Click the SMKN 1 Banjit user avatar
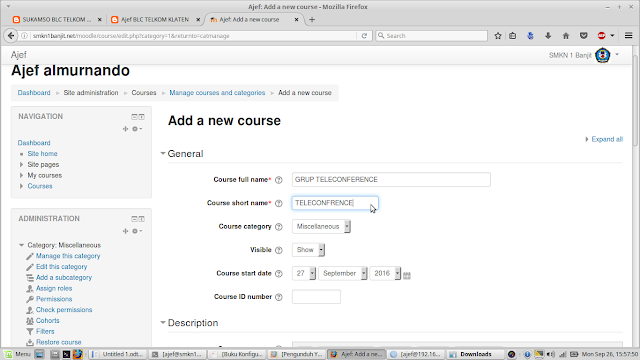The image size is (640, 360). [602, 55]
